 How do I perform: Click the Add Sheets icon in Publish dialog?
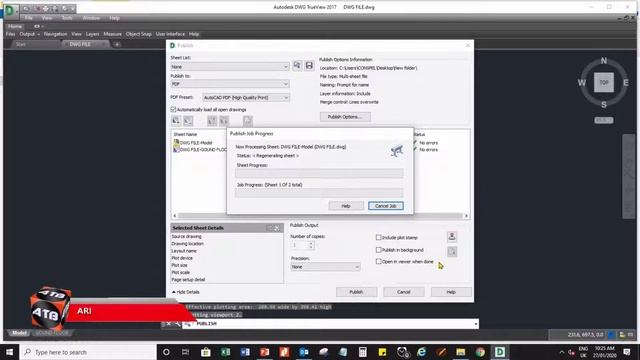(176, 121)
